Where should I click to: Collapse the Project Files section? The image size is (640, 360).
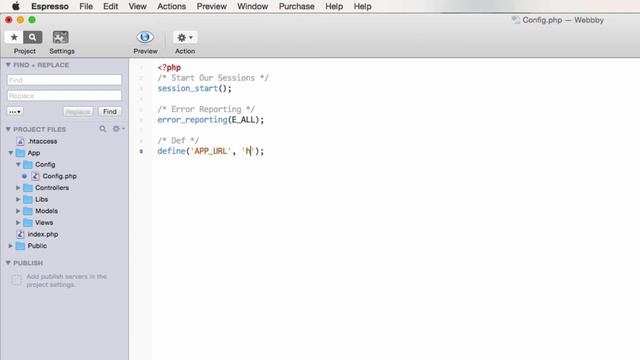8,129
